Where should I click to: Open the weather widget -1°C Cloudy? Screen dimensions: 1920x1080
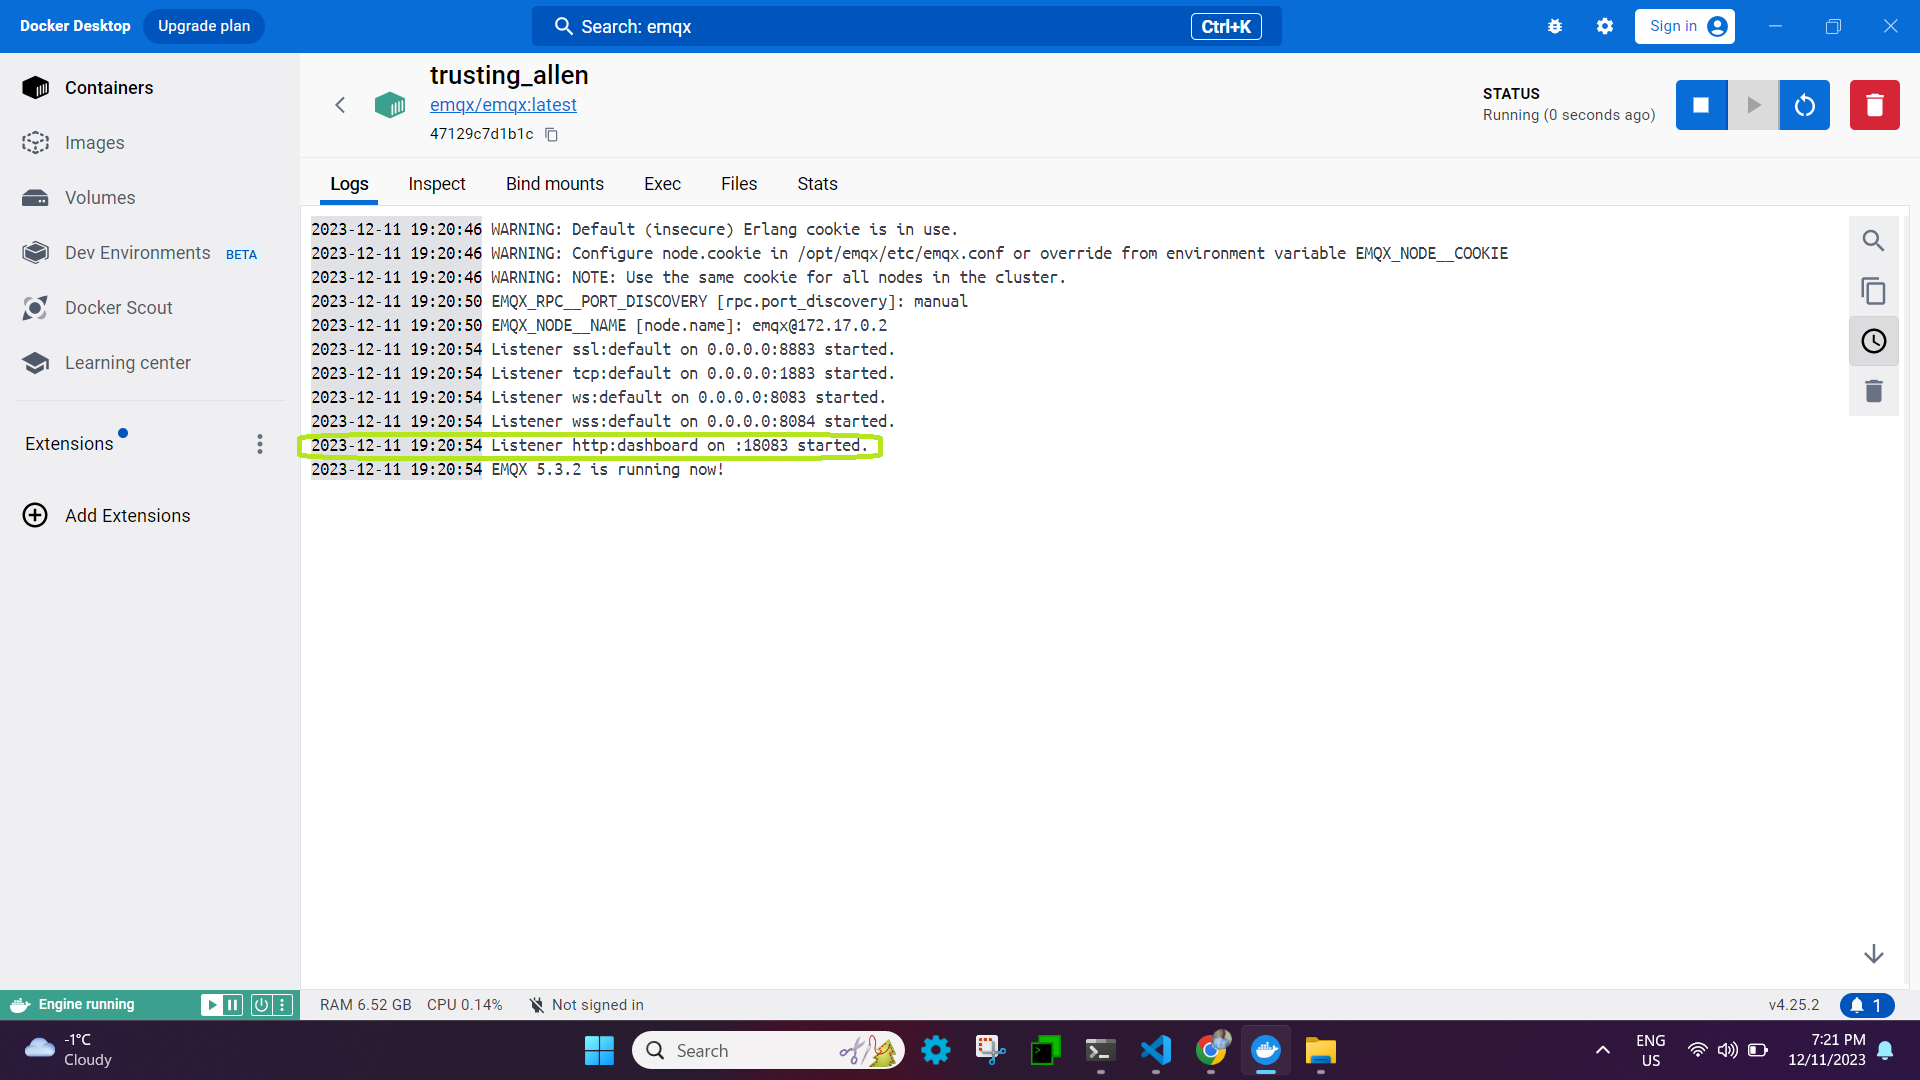point(68,1050)
